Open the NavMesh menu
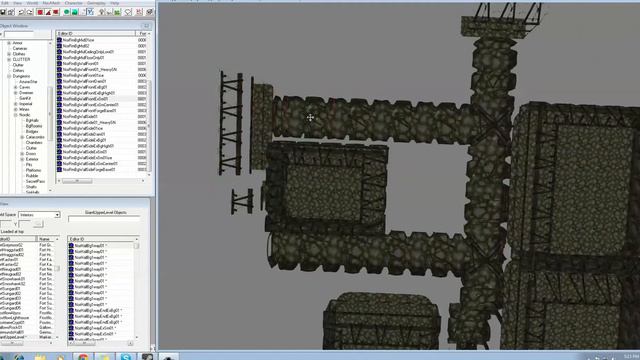The image size is (640, 360). pos(51,3)
